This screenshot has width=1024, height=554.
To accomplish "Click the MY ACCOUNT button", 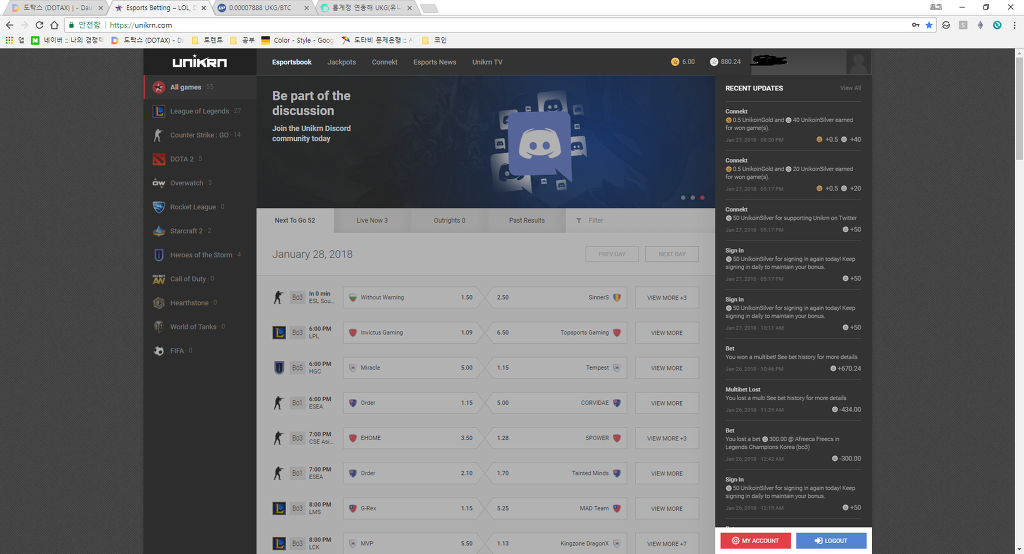I will point(756,541).
